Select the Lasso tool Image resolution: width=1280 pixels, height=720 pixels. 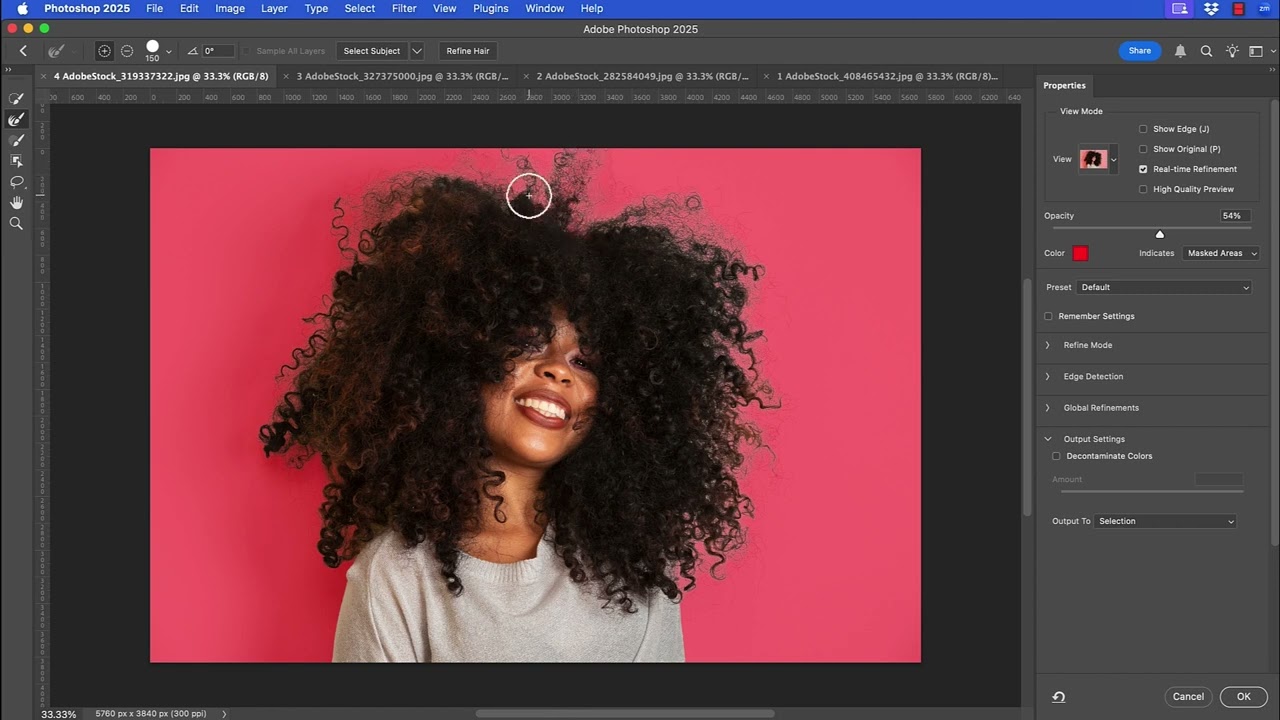[x=16, y=182]
